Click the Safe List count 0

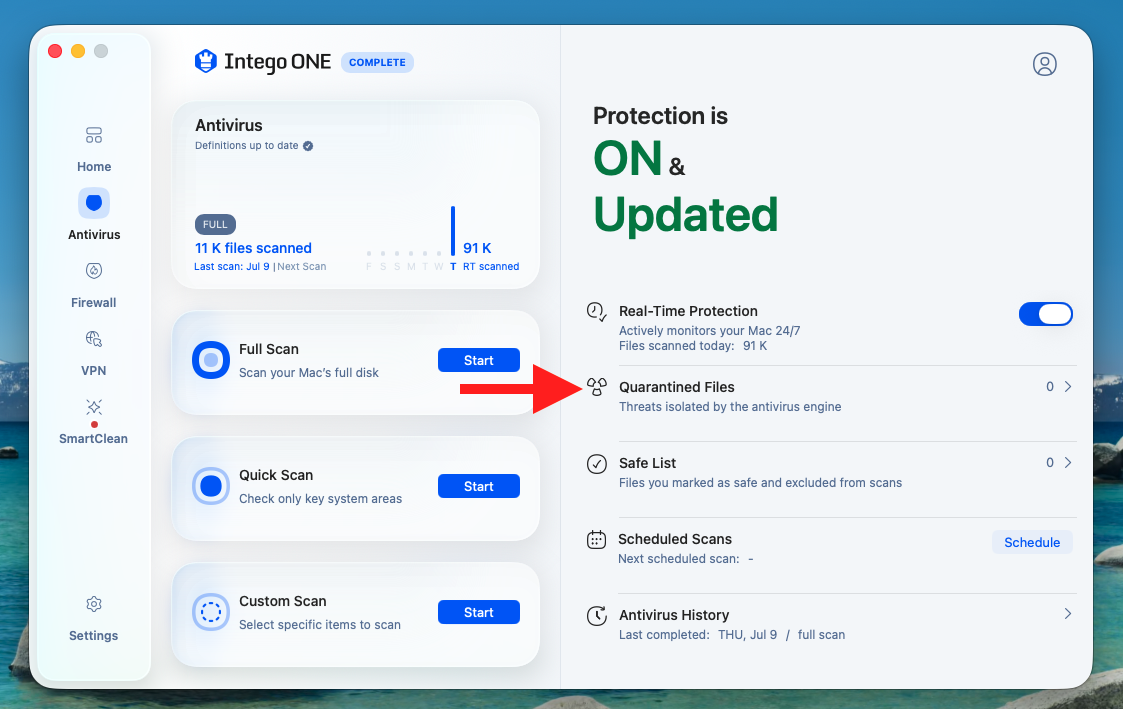(1050, 463)
